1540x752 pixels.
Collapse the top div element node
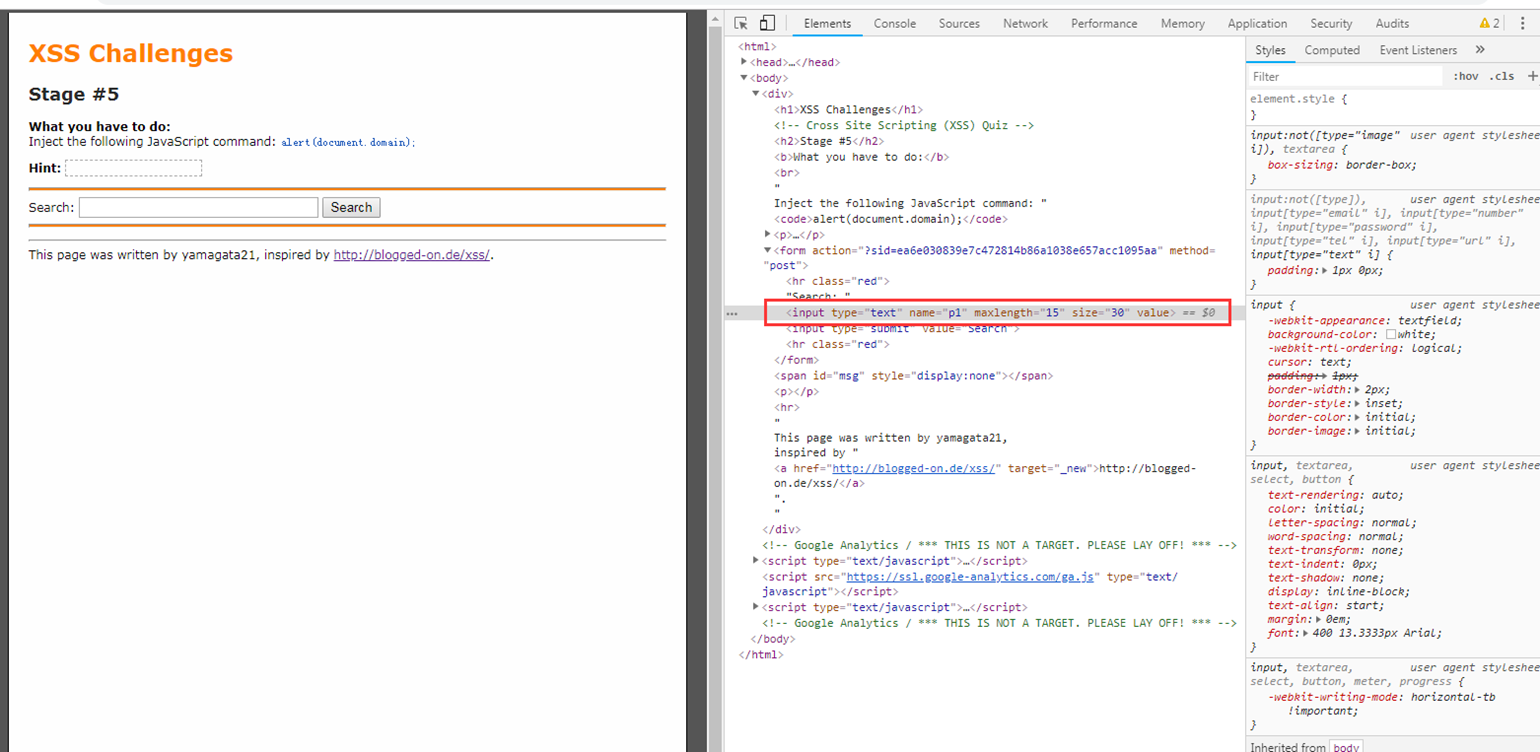point(755,94)
